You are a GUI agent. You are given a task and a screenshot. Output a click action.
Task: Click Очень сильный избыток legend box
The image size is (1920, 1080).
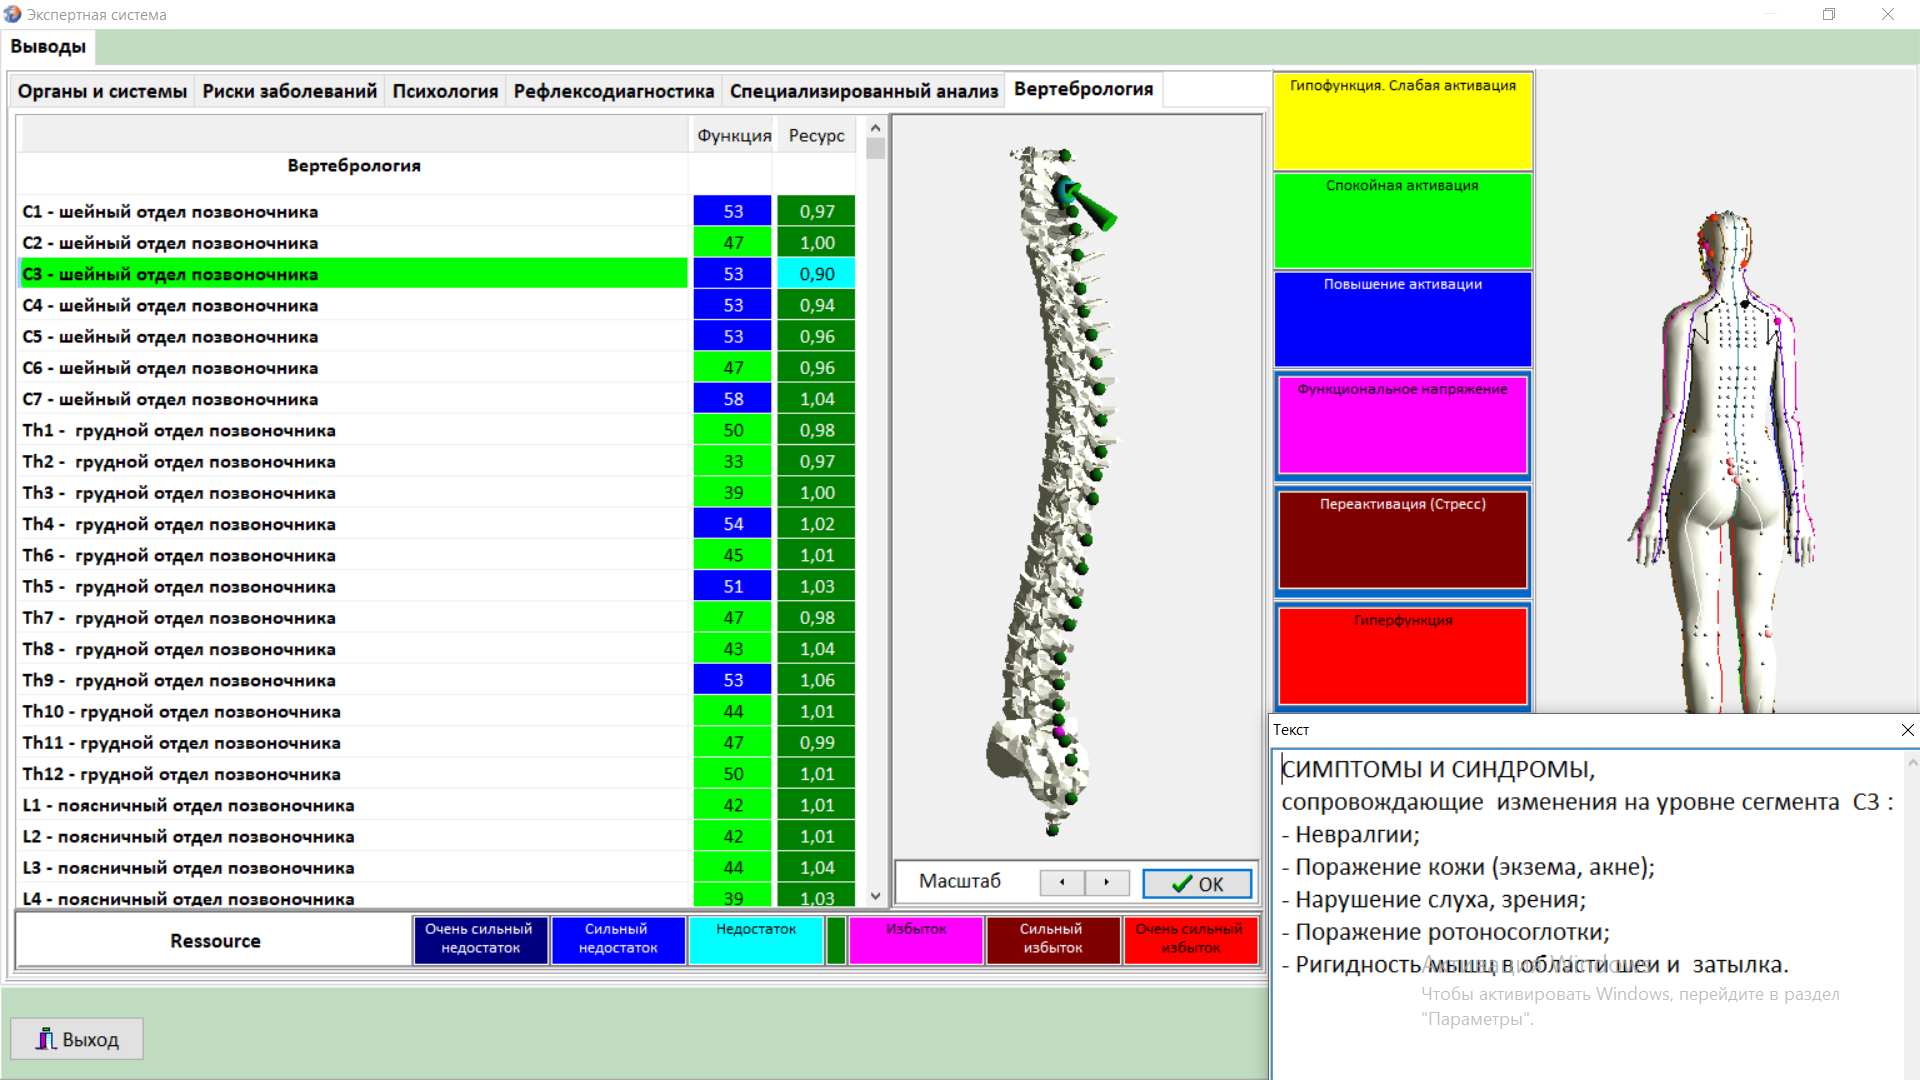point(1190,939)
